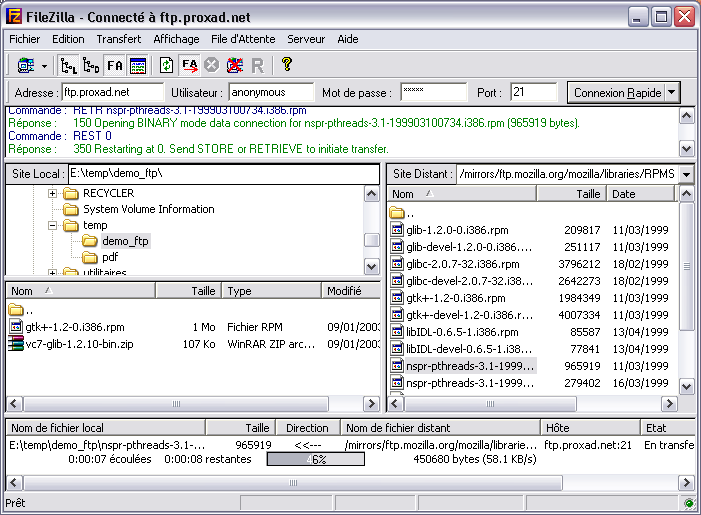The width and height of the screenshot is (701, 515).
Task: Sort local files by Taille column
Action: [x=188, y=291]
